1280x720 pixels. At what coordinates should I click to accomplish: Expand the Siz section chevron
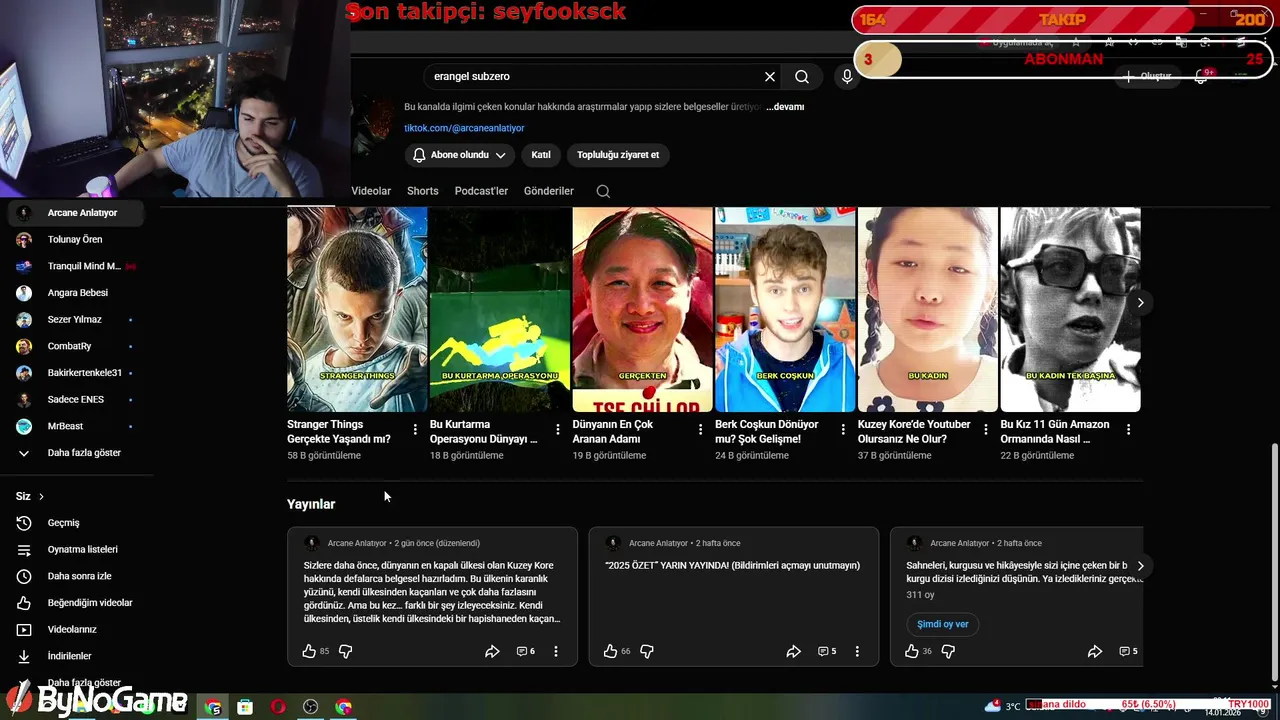tap(41, 496)
